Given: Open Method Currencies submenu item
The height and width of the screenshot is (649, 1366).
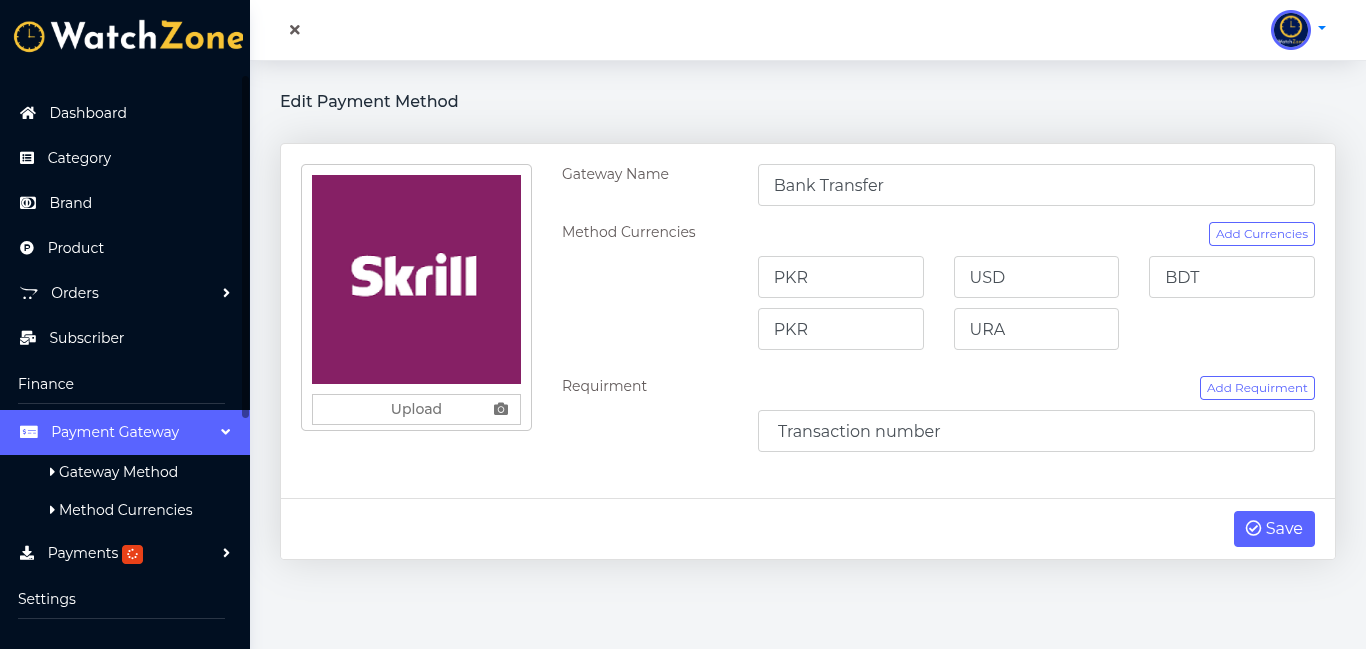Looking at the screenshot, I should pos(125,510).
